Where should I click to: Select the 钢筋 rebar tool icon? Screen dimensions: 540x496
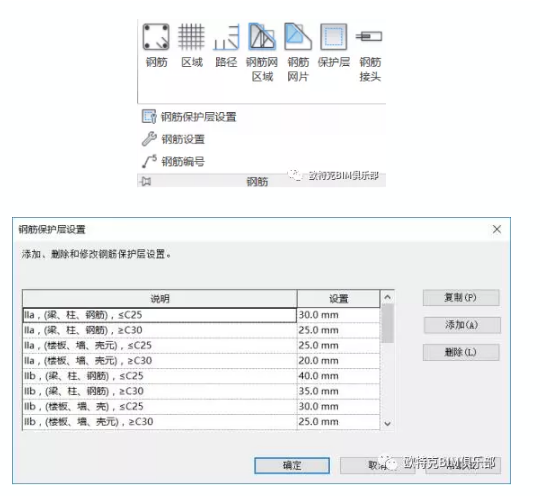[x=156, y=37]
